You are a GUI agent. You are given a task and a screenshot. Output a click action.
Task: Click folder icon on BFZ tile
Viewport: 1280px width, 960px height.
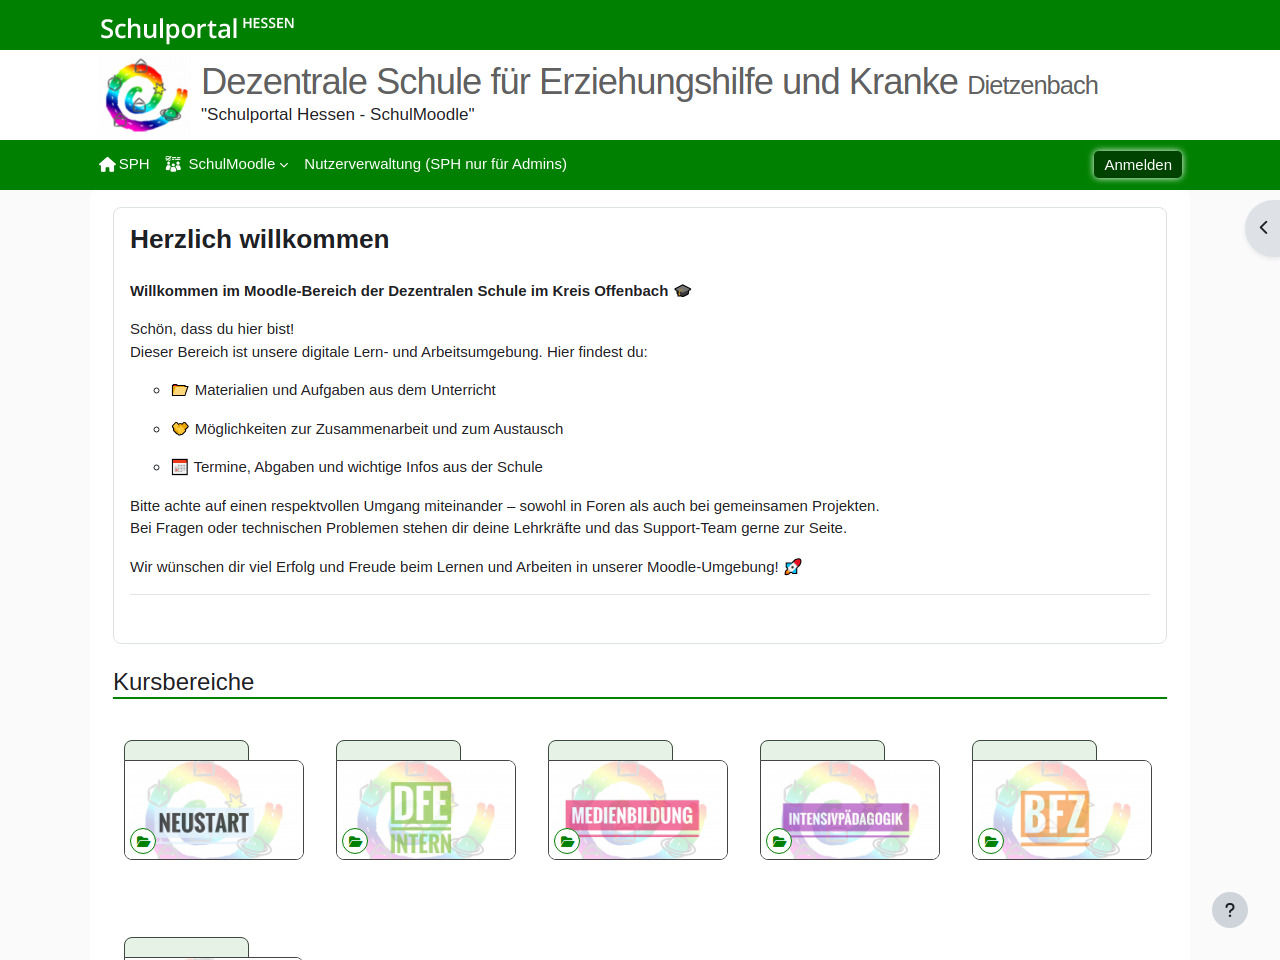pyautogui.click(x=991, y=841)
